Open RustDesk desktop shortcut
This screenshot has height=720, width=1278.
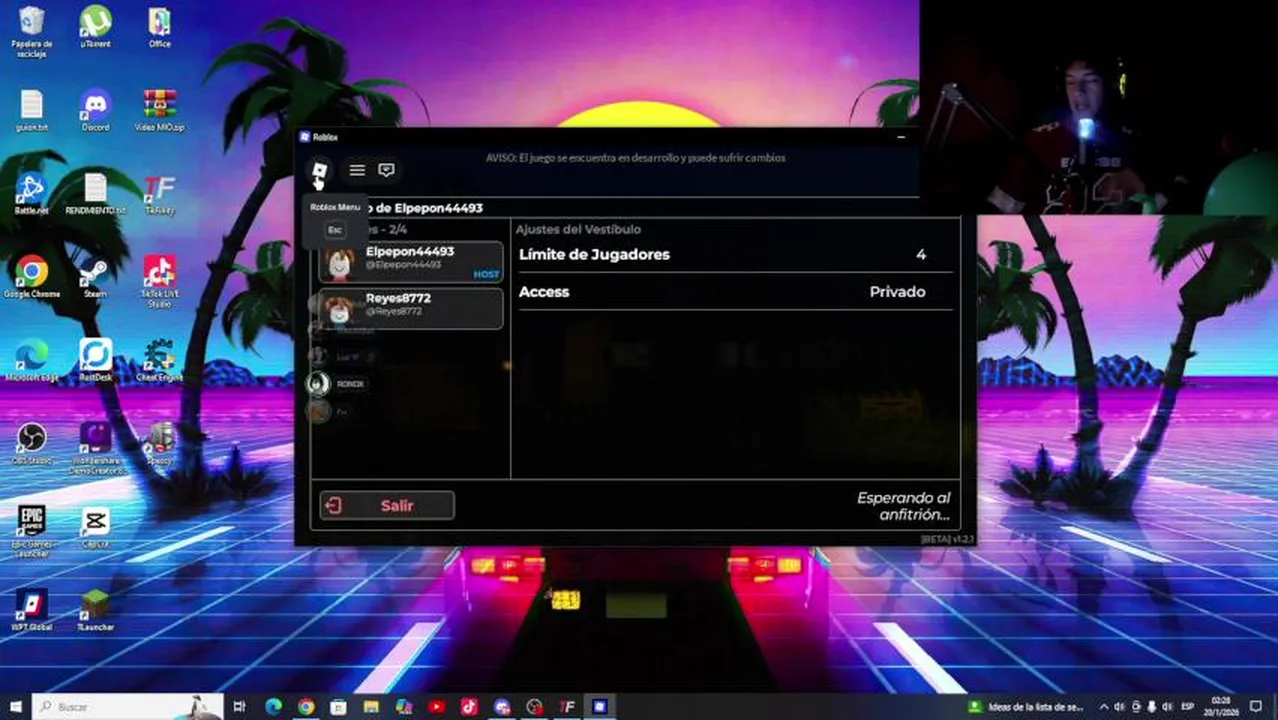point(95,361)
